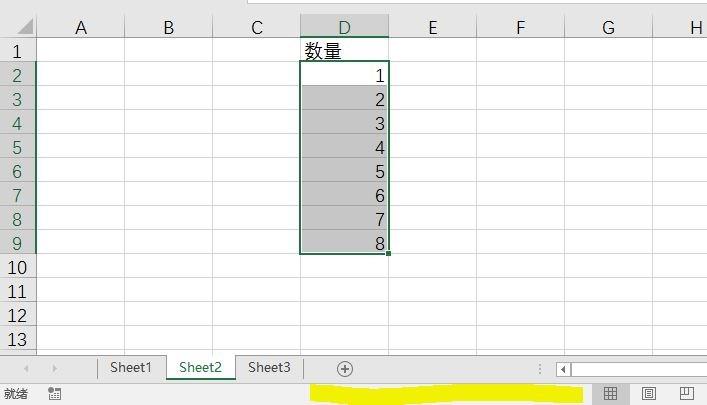Select the Sheet2 tab
This screenshot has width=707, height=405.
(x=200, y=367)
